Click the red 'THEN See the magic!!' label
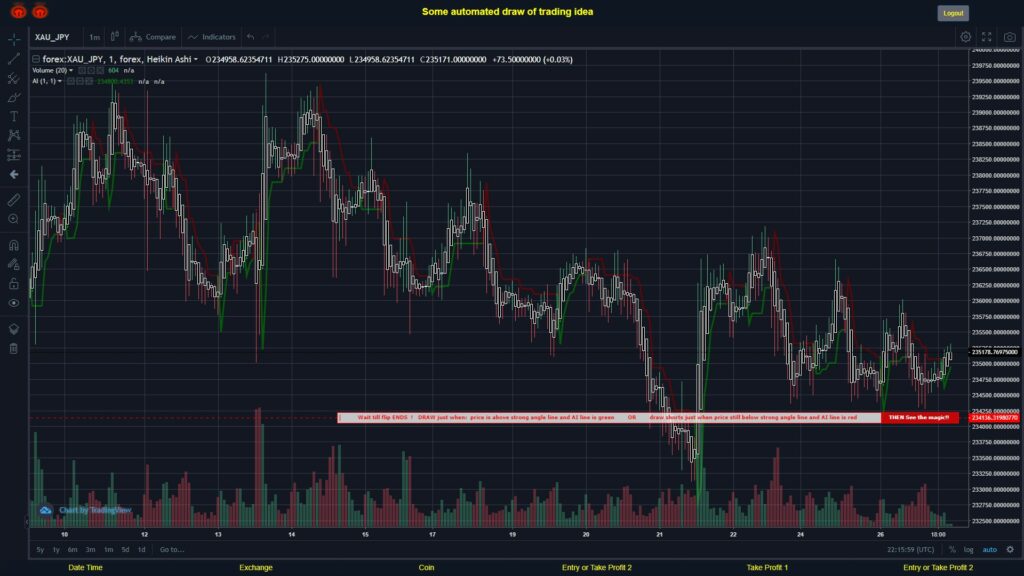The height and width of the screenshot is (576, 1024). [x=920, y=417]
